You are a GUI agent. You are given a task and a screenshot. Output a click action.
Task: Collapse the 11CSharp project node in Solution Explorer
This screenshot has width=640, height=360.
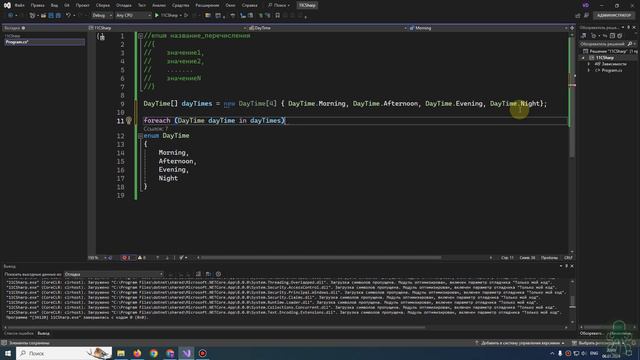[x=583, y=58]
